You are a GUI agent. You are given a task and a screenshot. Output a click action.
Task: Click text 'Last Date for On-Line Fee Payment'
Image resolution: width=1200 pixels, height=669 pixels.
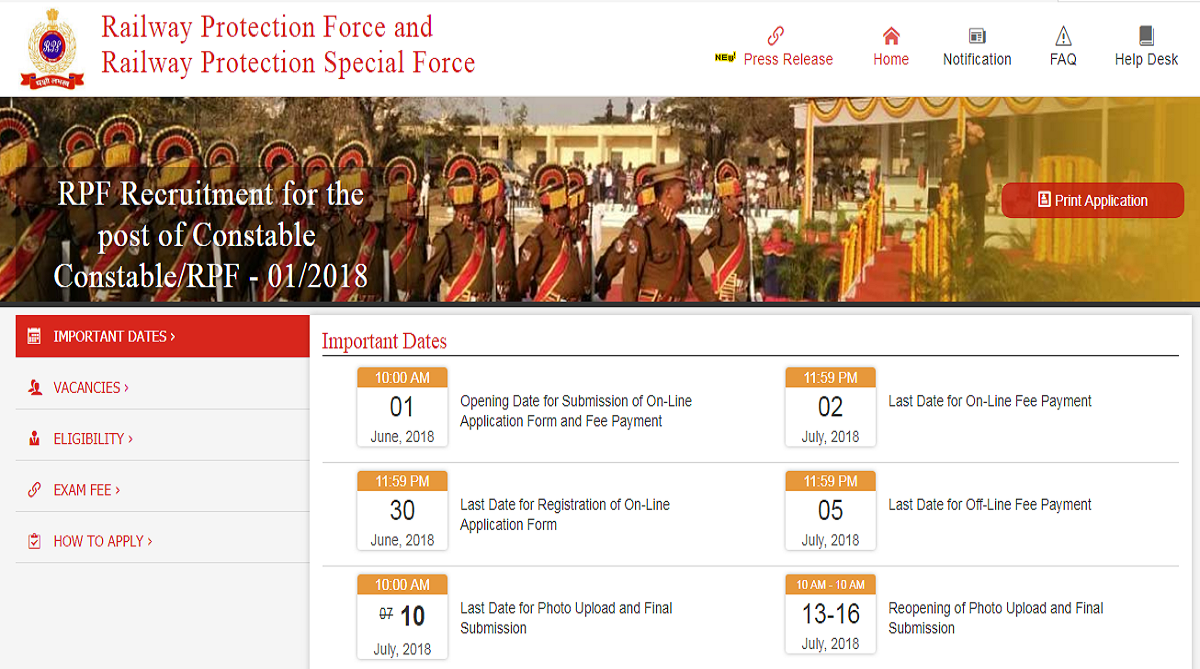990,401
